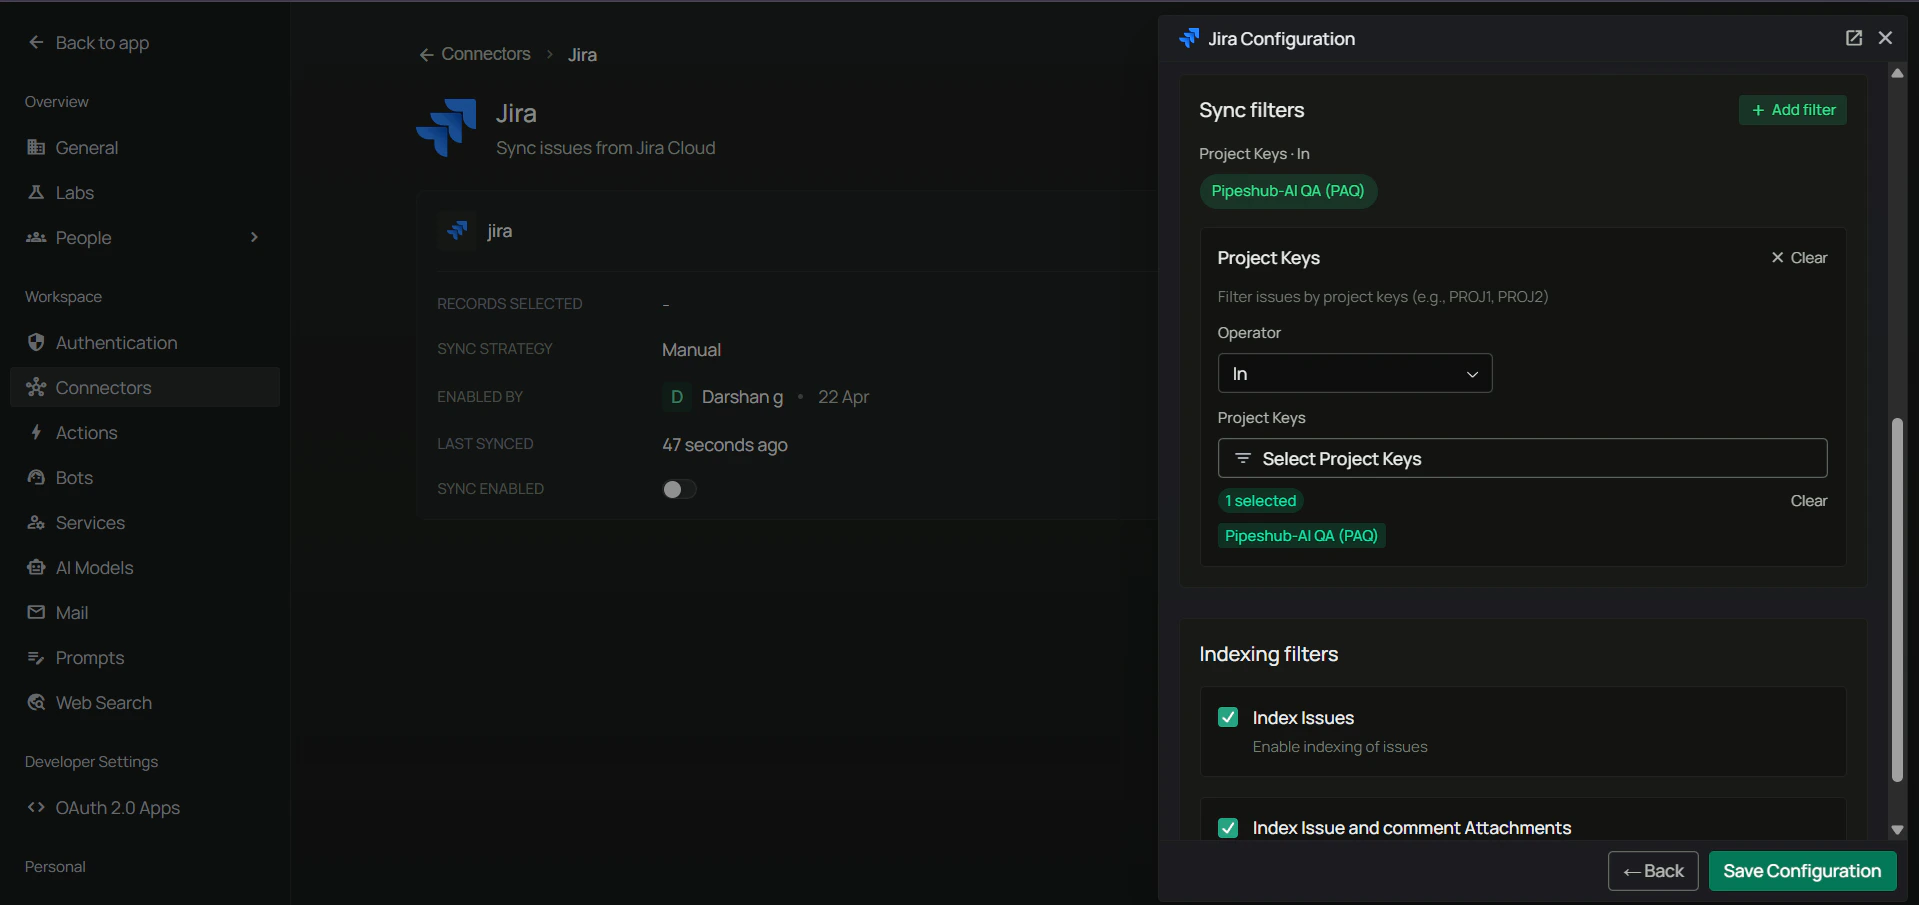Click the Bots icon in sidebar
The width and height of the screenshot is (1919, 905).
(x=36, y=477)
